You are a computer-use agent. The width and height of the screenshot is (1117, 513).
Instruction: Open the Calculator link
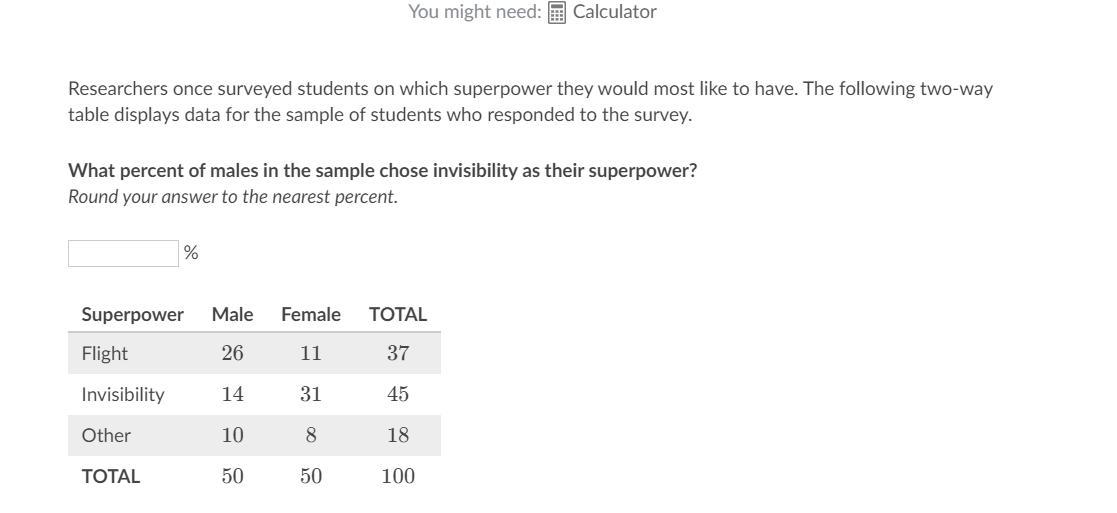(614, 12)
